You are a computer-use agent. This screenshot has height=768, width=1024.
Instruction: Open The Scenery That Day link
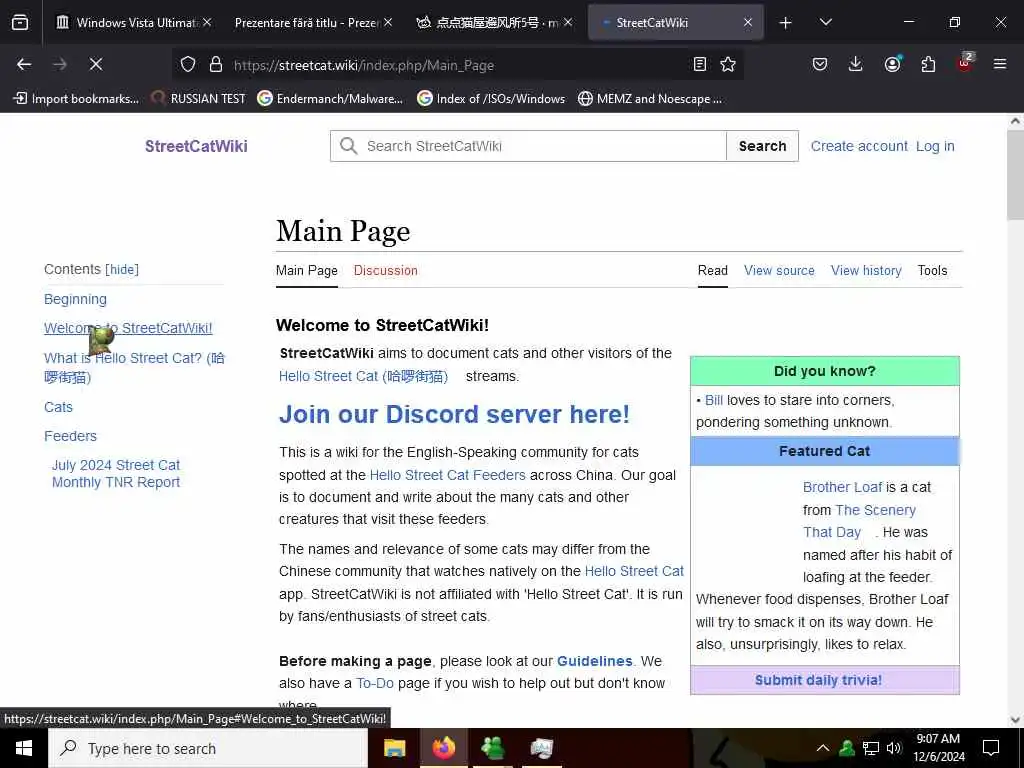859,521
